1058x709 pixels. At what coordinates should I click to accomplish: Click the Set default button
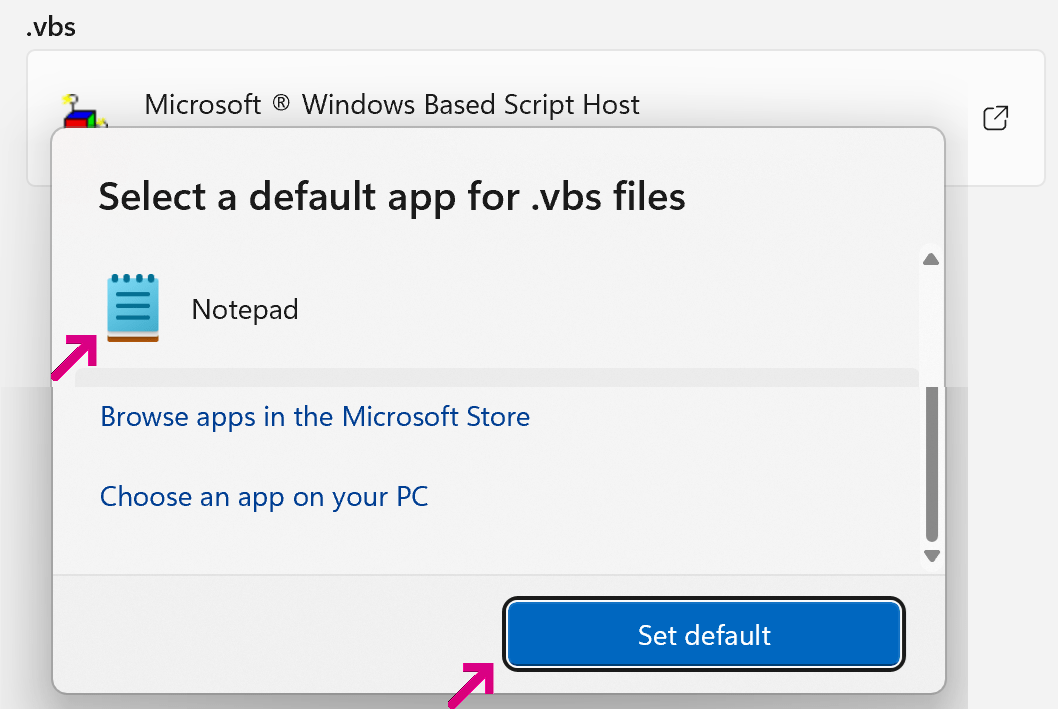coord(704,634)
